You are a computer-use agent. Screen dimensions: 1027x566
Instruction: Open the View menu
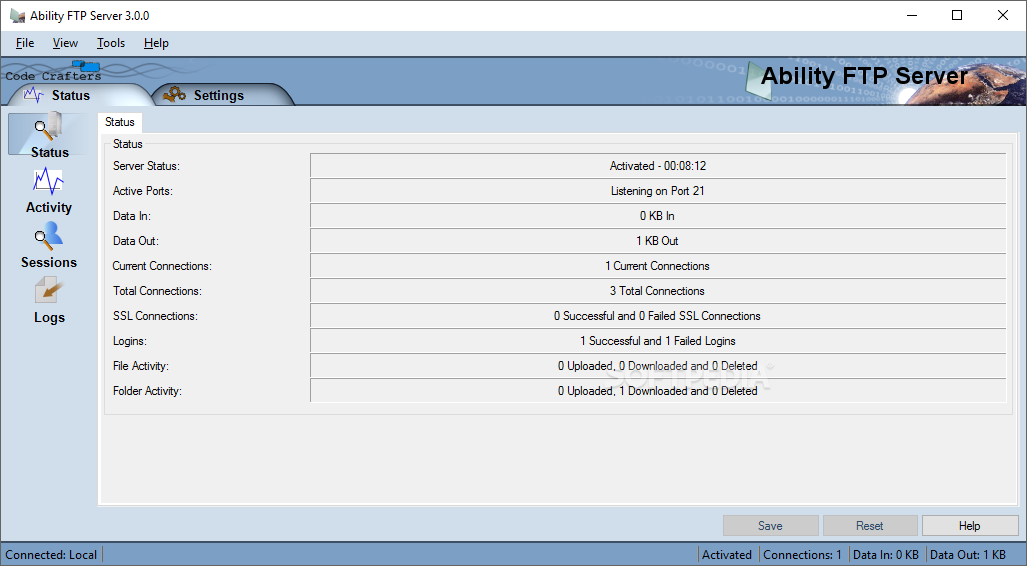coord(65,43)
